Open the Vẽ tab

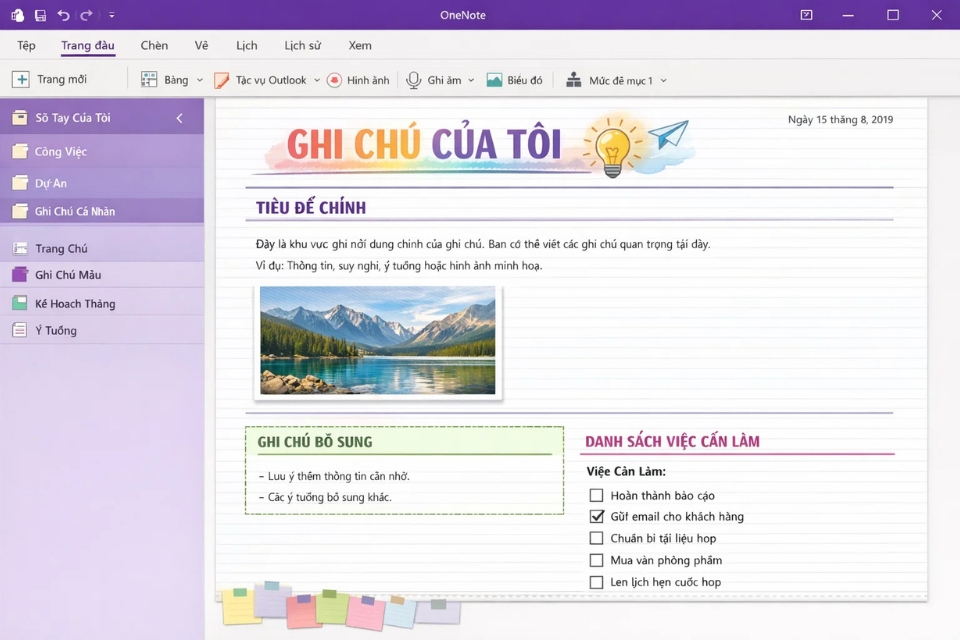[x=202, y=45]
